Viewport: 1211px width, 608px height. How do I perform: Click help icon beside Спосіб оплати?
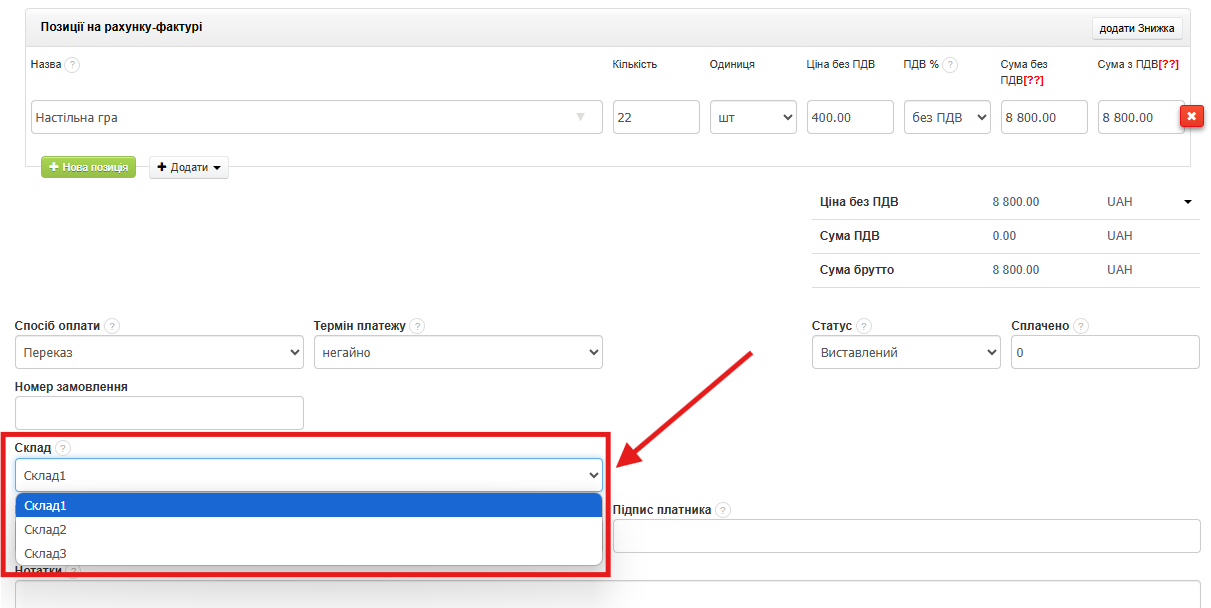click(112, 326)
